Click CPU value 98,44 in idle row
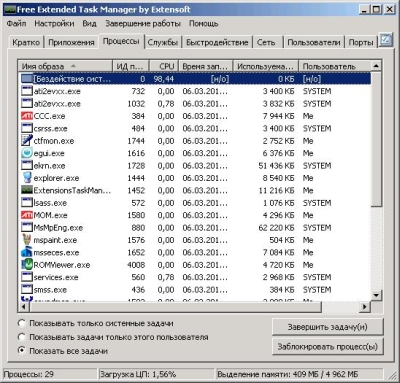This screenshot has height=383, width=400. tap(164, 79)
